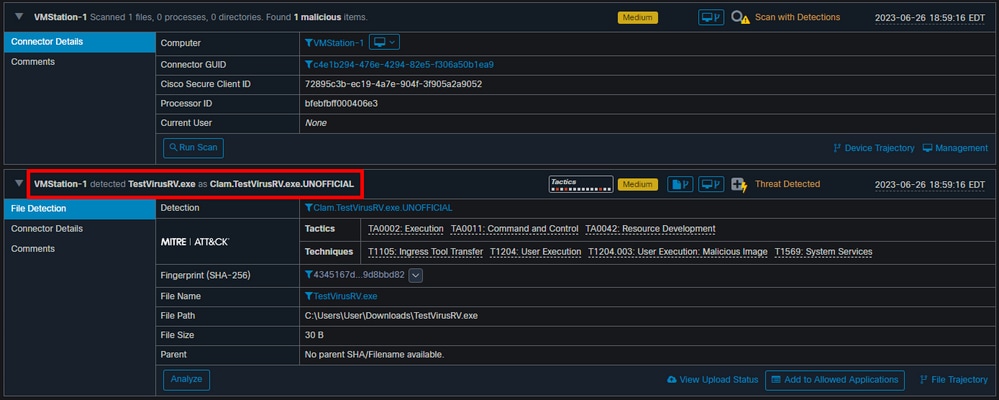Click filter icon beside Clam.TestVirusRV.exe.UNOFFICIAL detection
999x400 pixels.
(x=309, y=208)
